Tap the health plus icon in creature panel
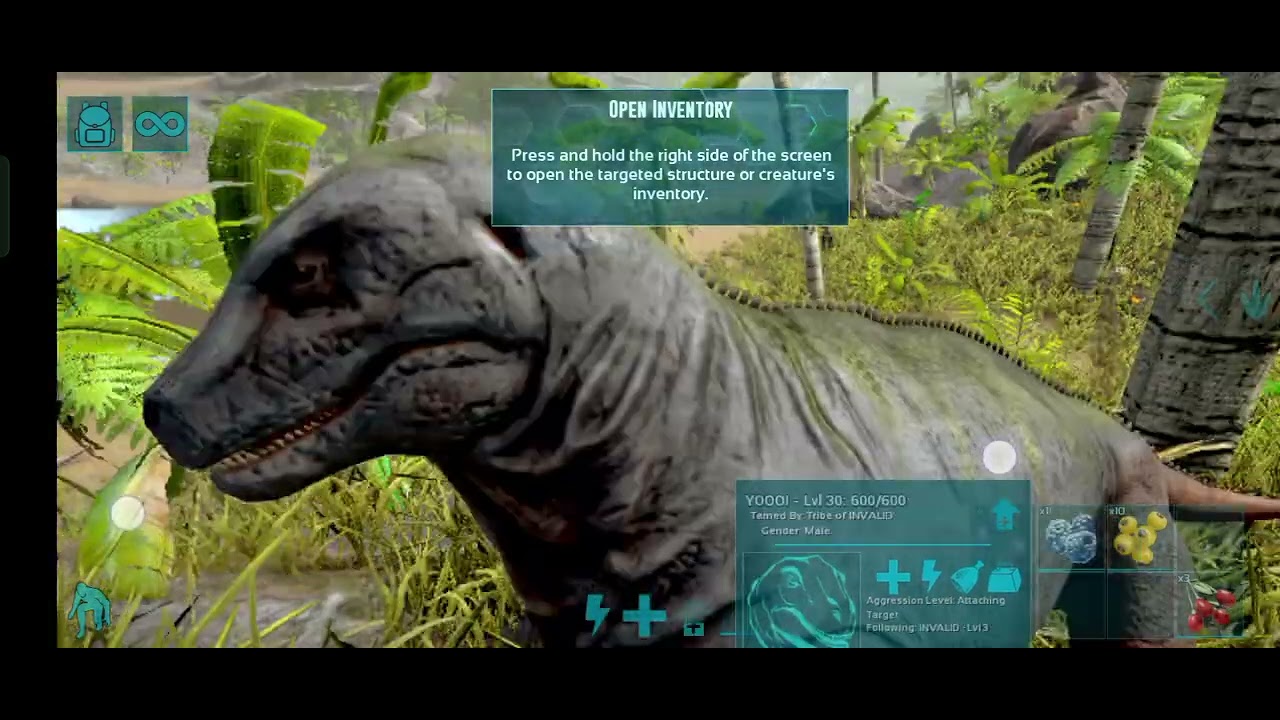 pyautogui.click(x=892, y=577)
